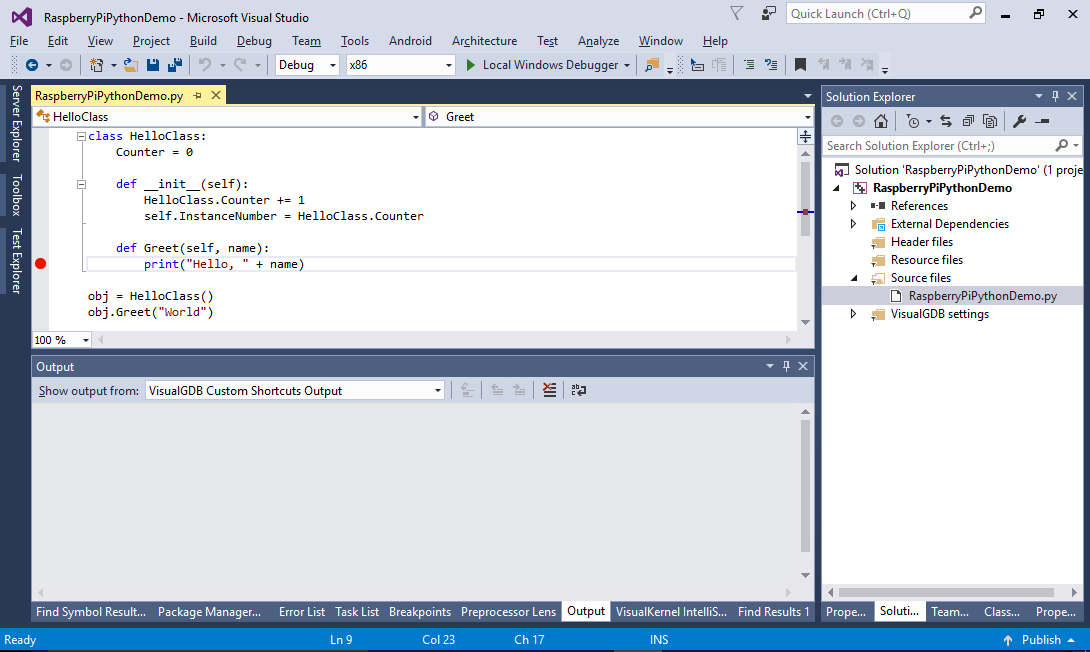The height and width of the screenshot is (652, 1090).
Task: Click the Comment Selection toolbar icon
Action: [x=749, y=65]
